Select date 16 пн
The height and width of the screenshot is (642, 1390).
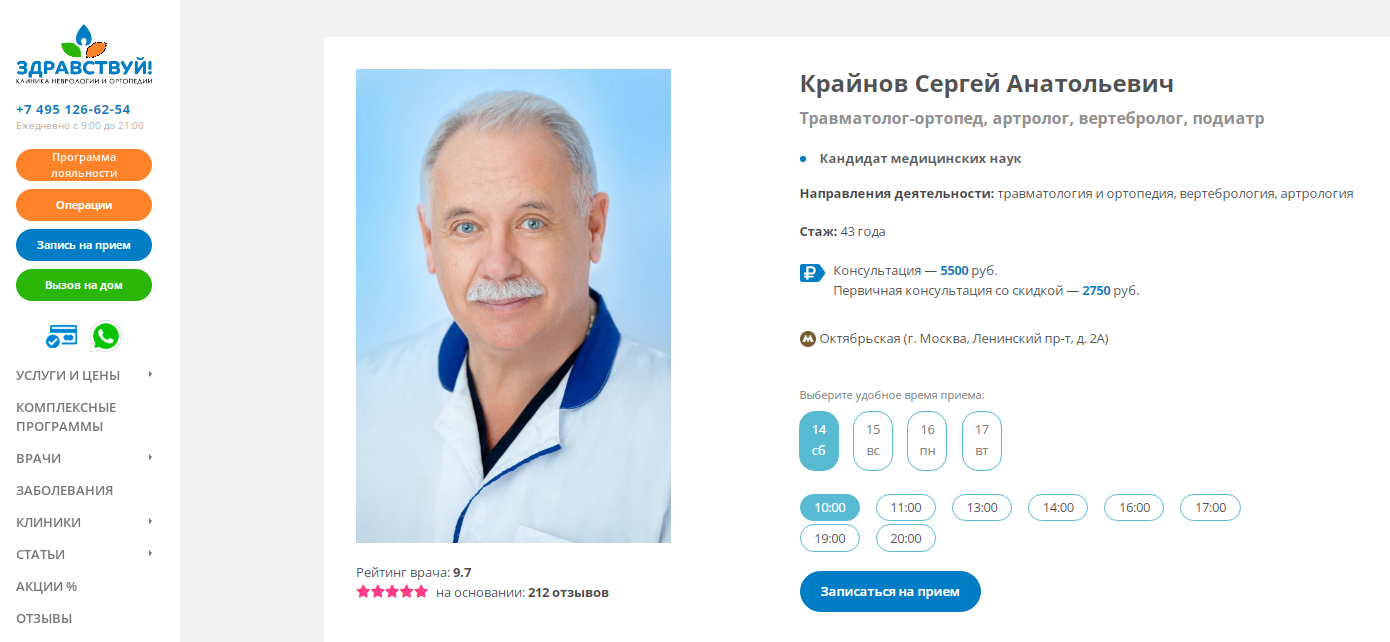(x=928, y=441)
